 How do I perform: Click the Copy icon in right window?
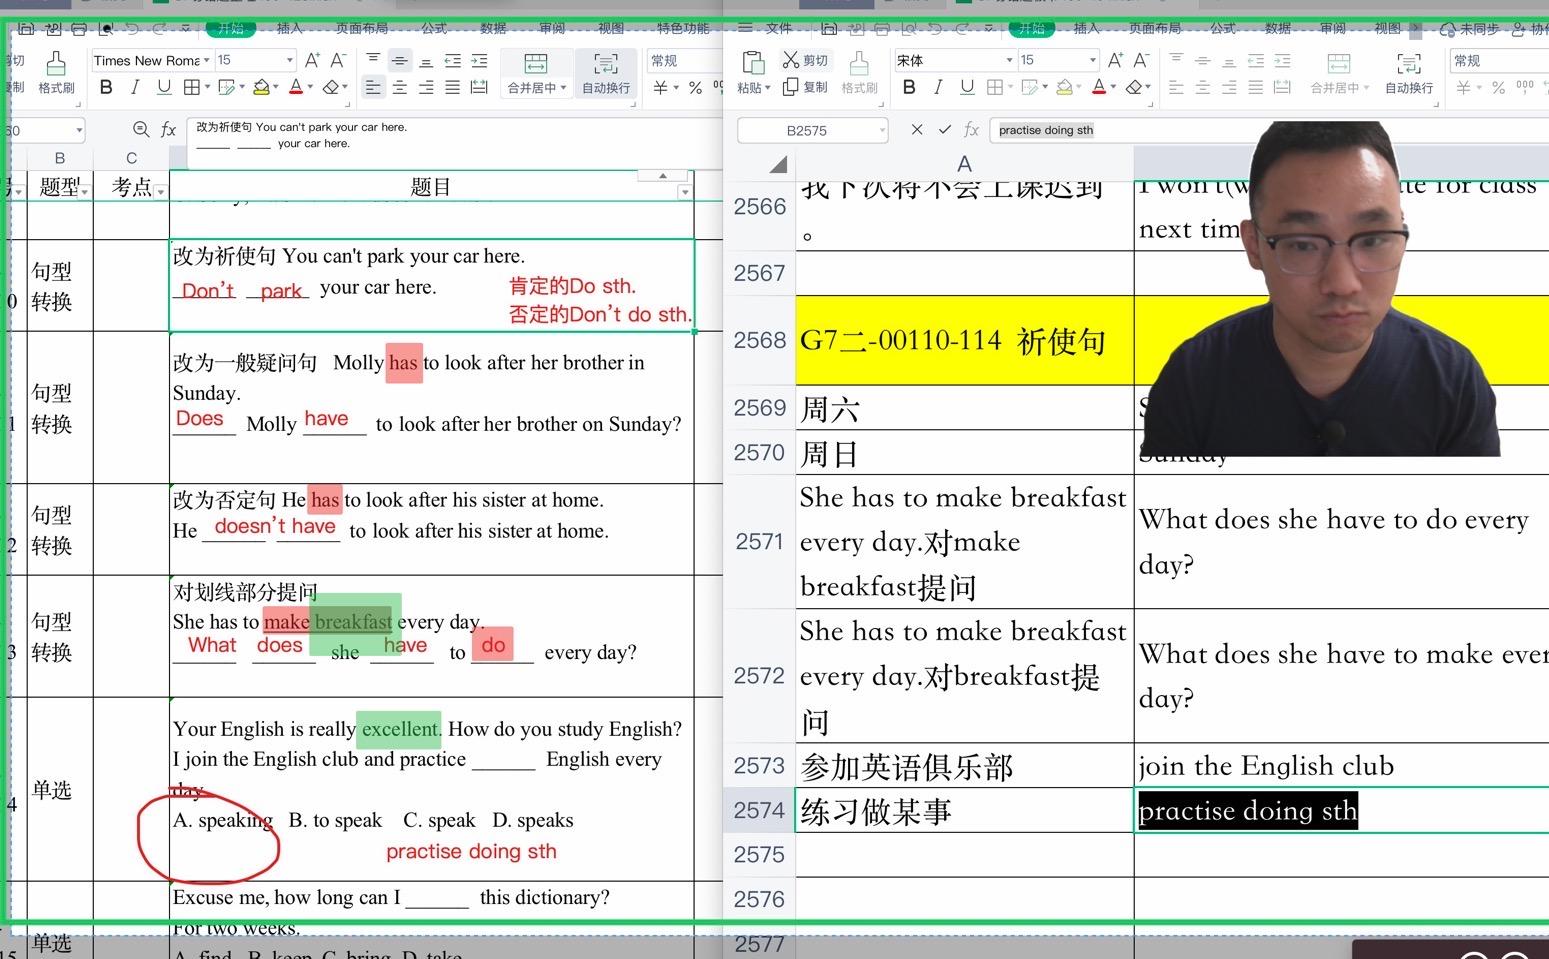coord(791,88)
